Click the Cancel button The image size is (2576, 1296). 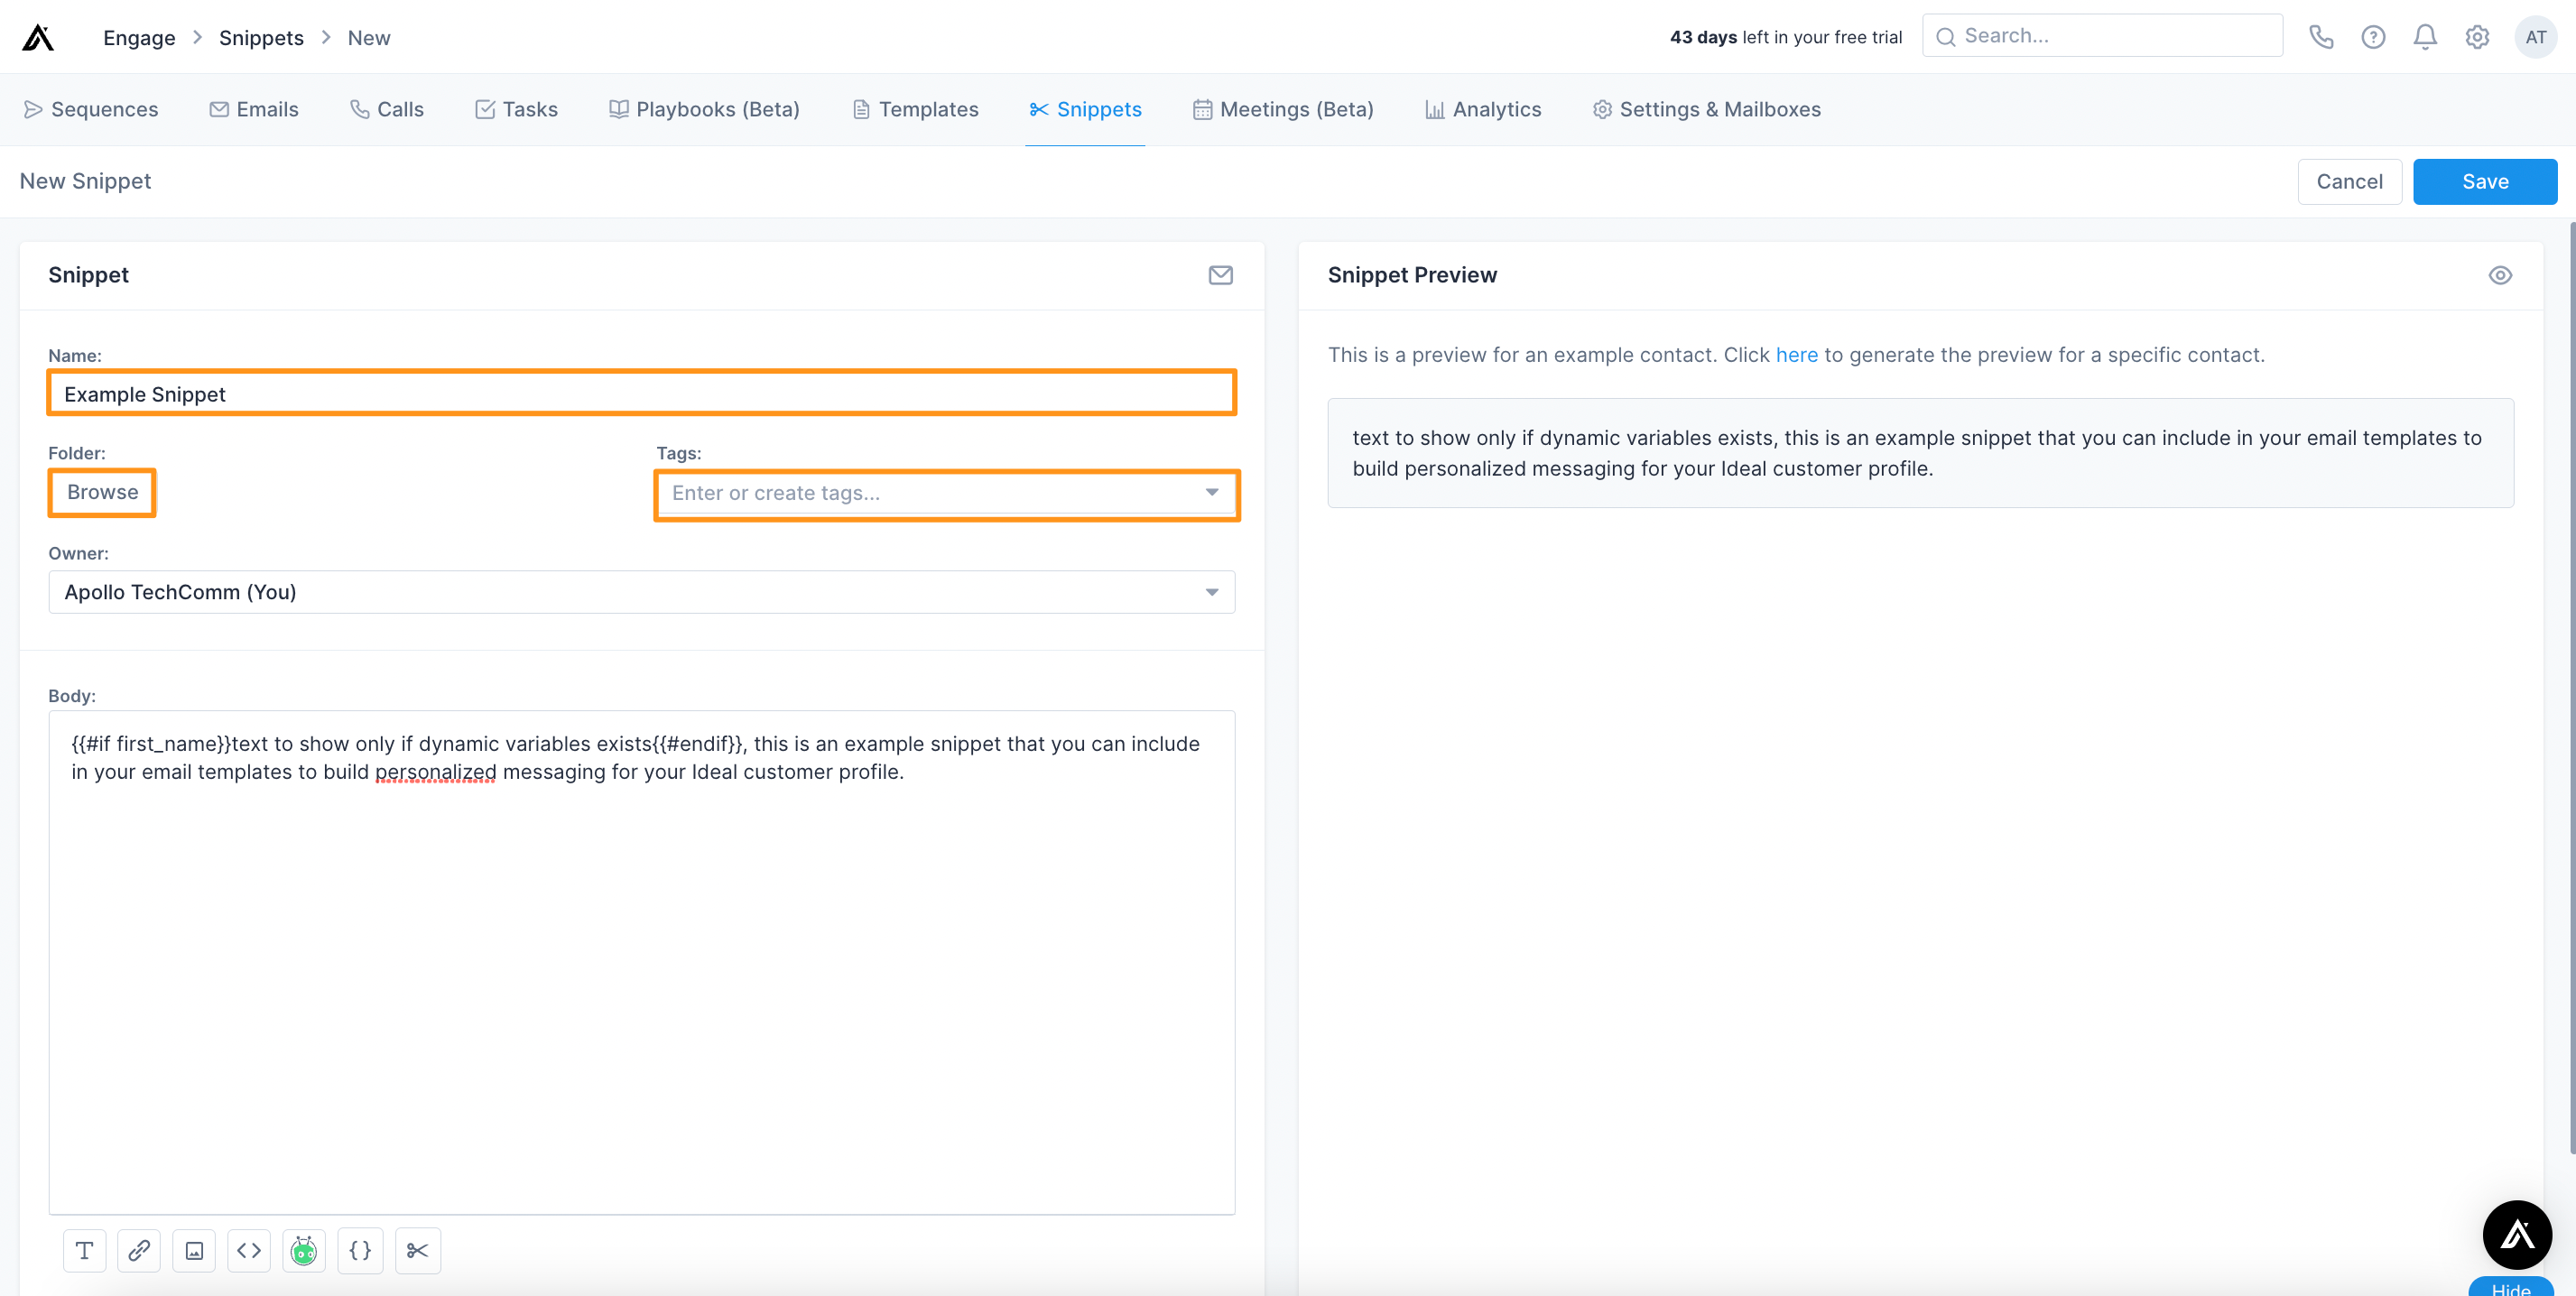pos(2349,181)
